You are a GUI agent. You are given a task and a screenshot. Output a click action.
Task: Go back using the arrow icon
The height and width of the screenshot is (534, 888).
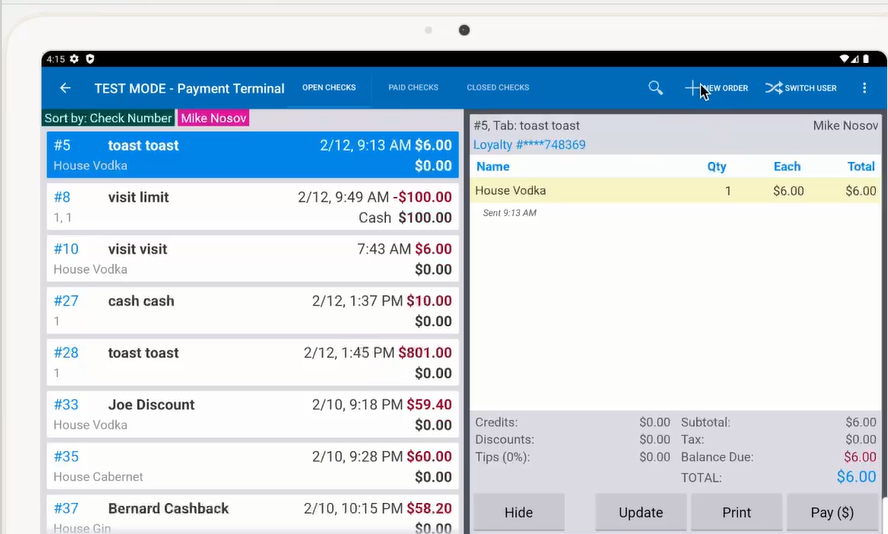(65, 88)
